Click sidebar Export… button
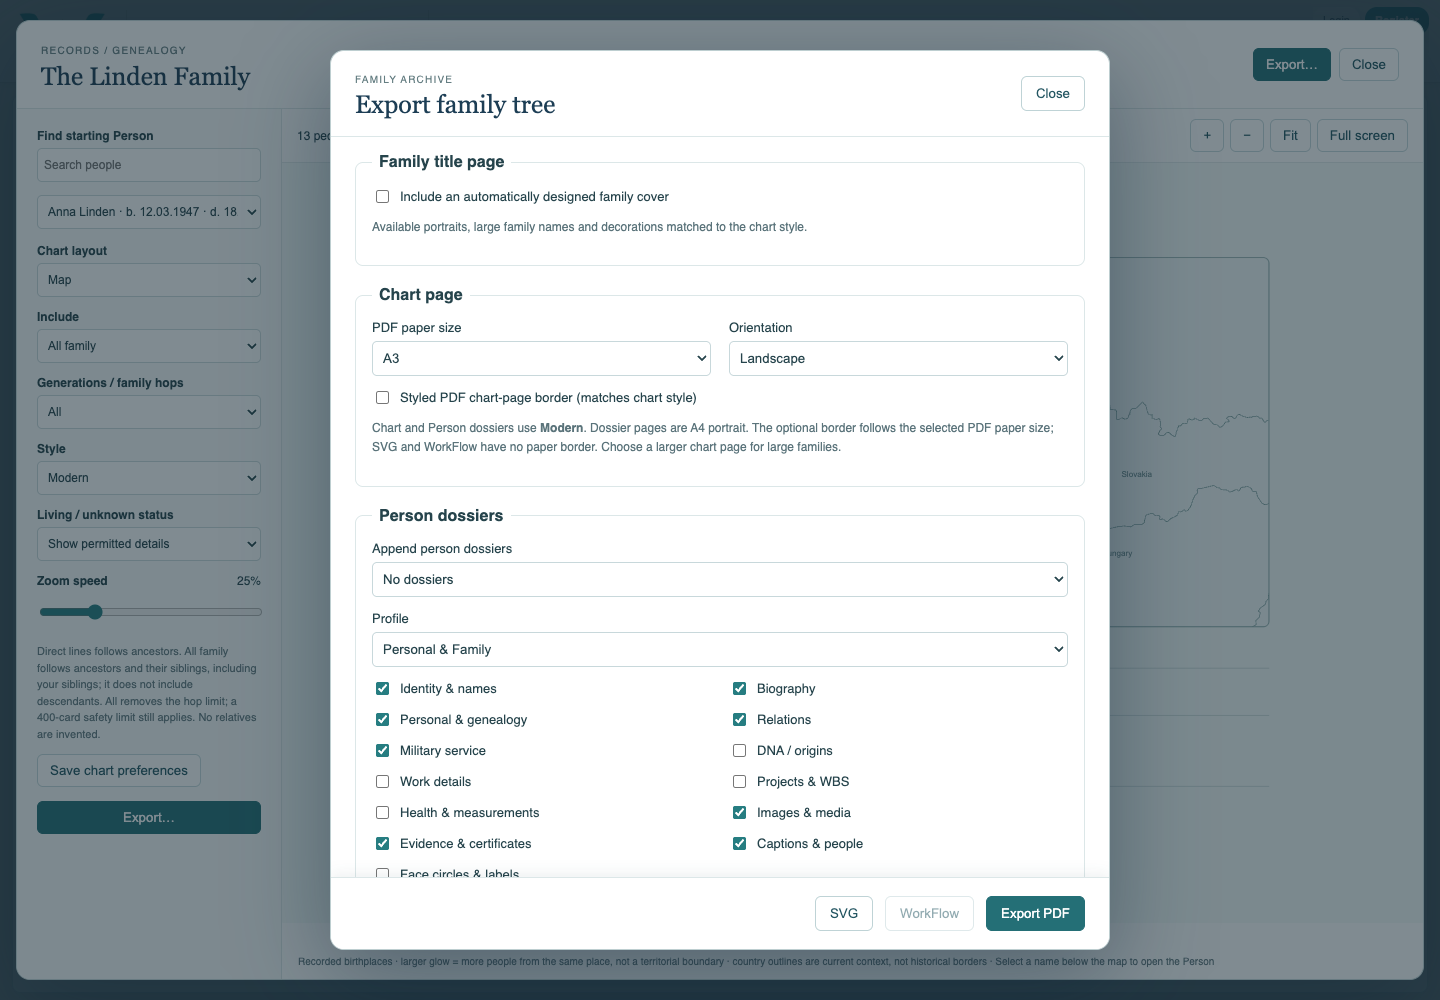 click(149, 818)
